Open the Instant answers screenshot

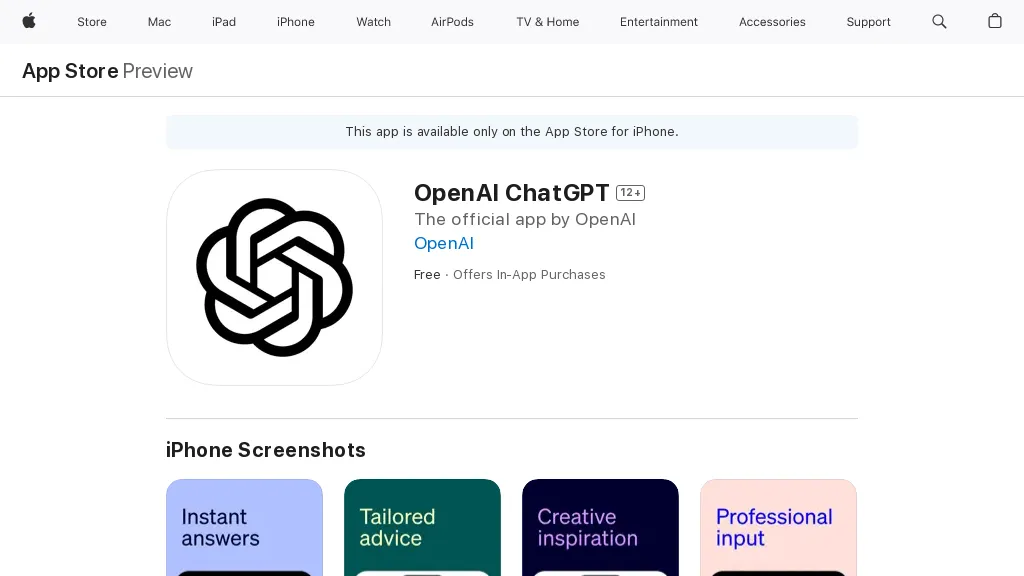point(244,528)
